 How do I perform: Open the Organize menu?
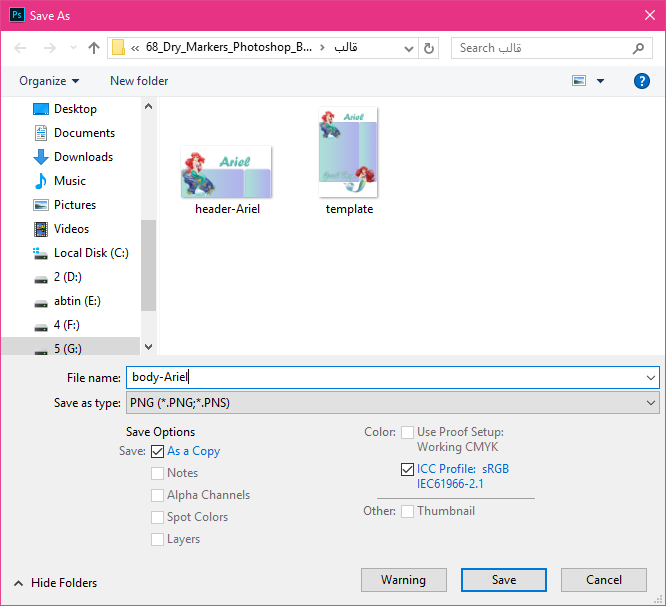coord(49,81)
